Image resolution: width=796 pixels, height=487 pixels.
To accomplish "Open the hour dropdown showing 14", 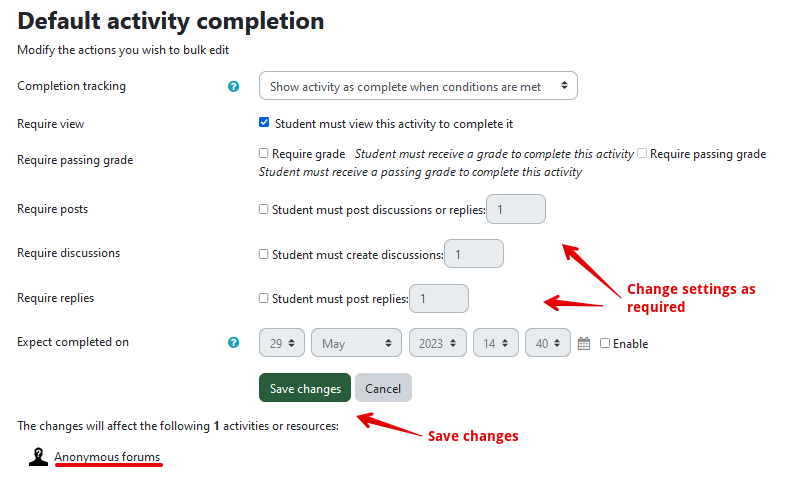I will [495, 343].
